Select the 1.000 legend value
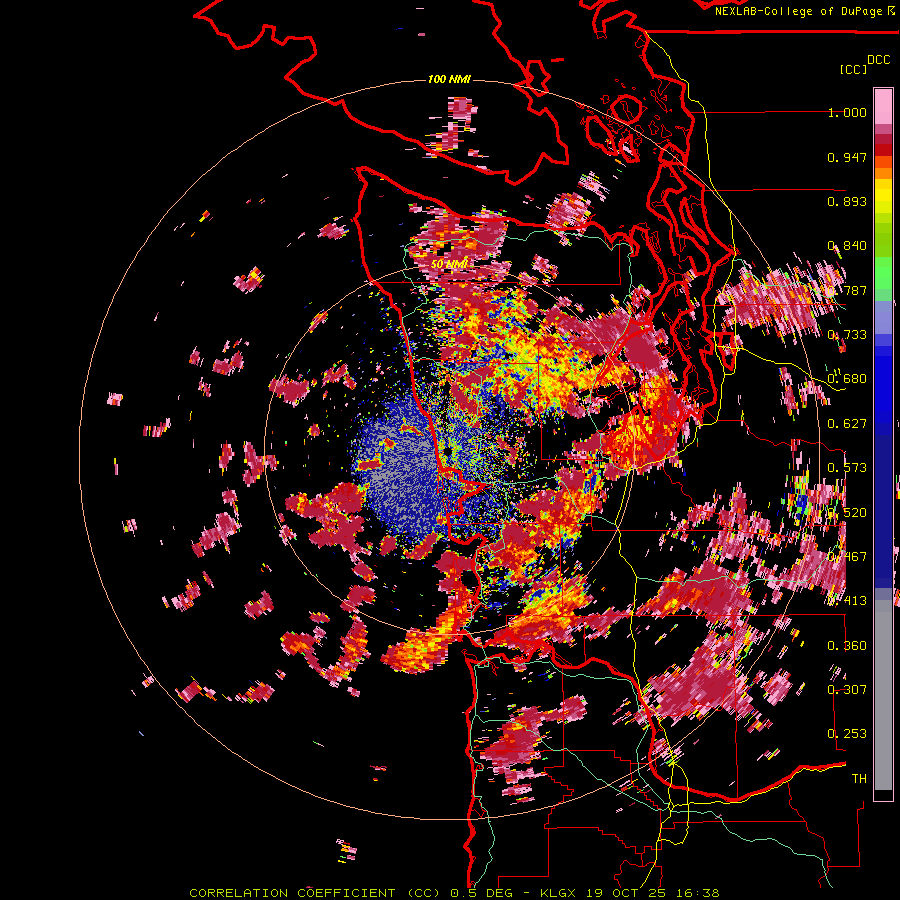 [x=847, y=112]
